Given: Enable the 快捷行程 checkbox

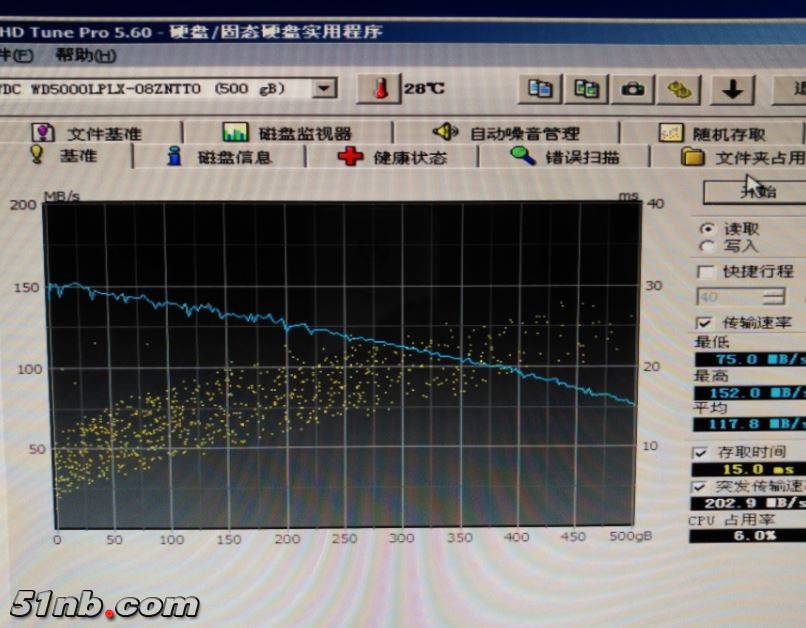Looking at the screenshot, I should 706,272.
